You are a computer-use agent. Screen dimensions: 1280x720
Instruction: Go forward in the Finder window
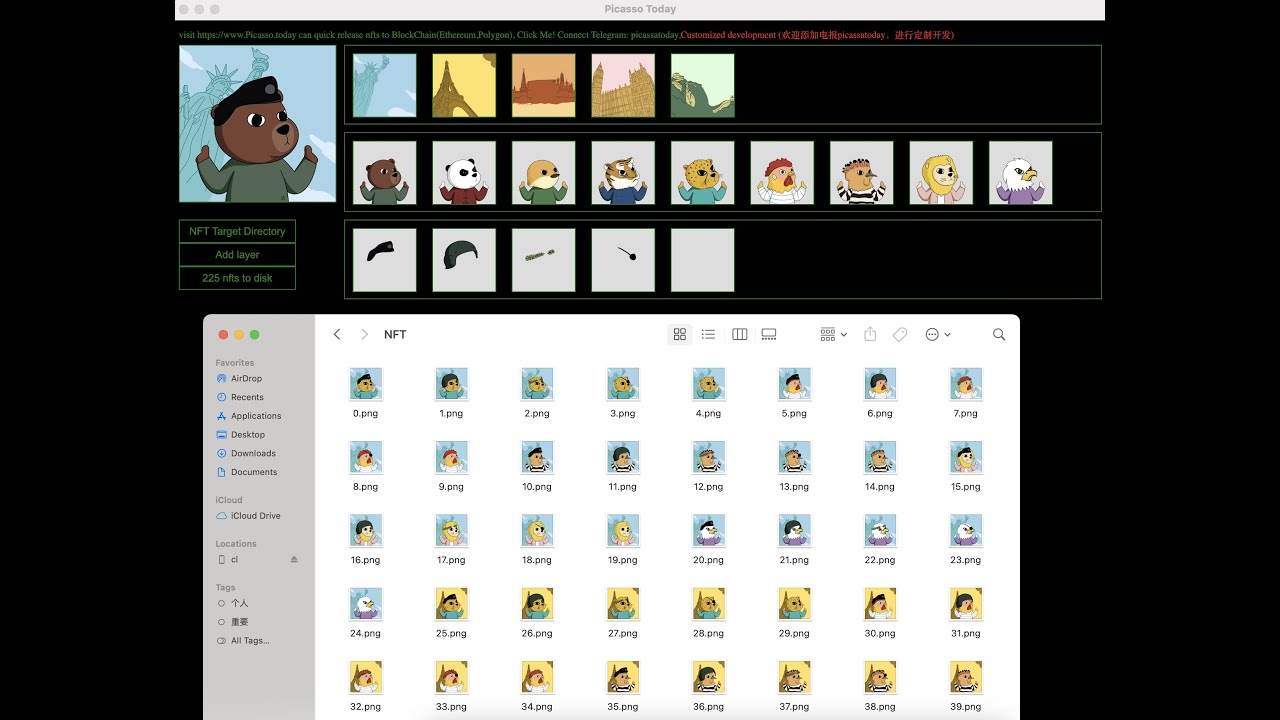pos(364,334)
